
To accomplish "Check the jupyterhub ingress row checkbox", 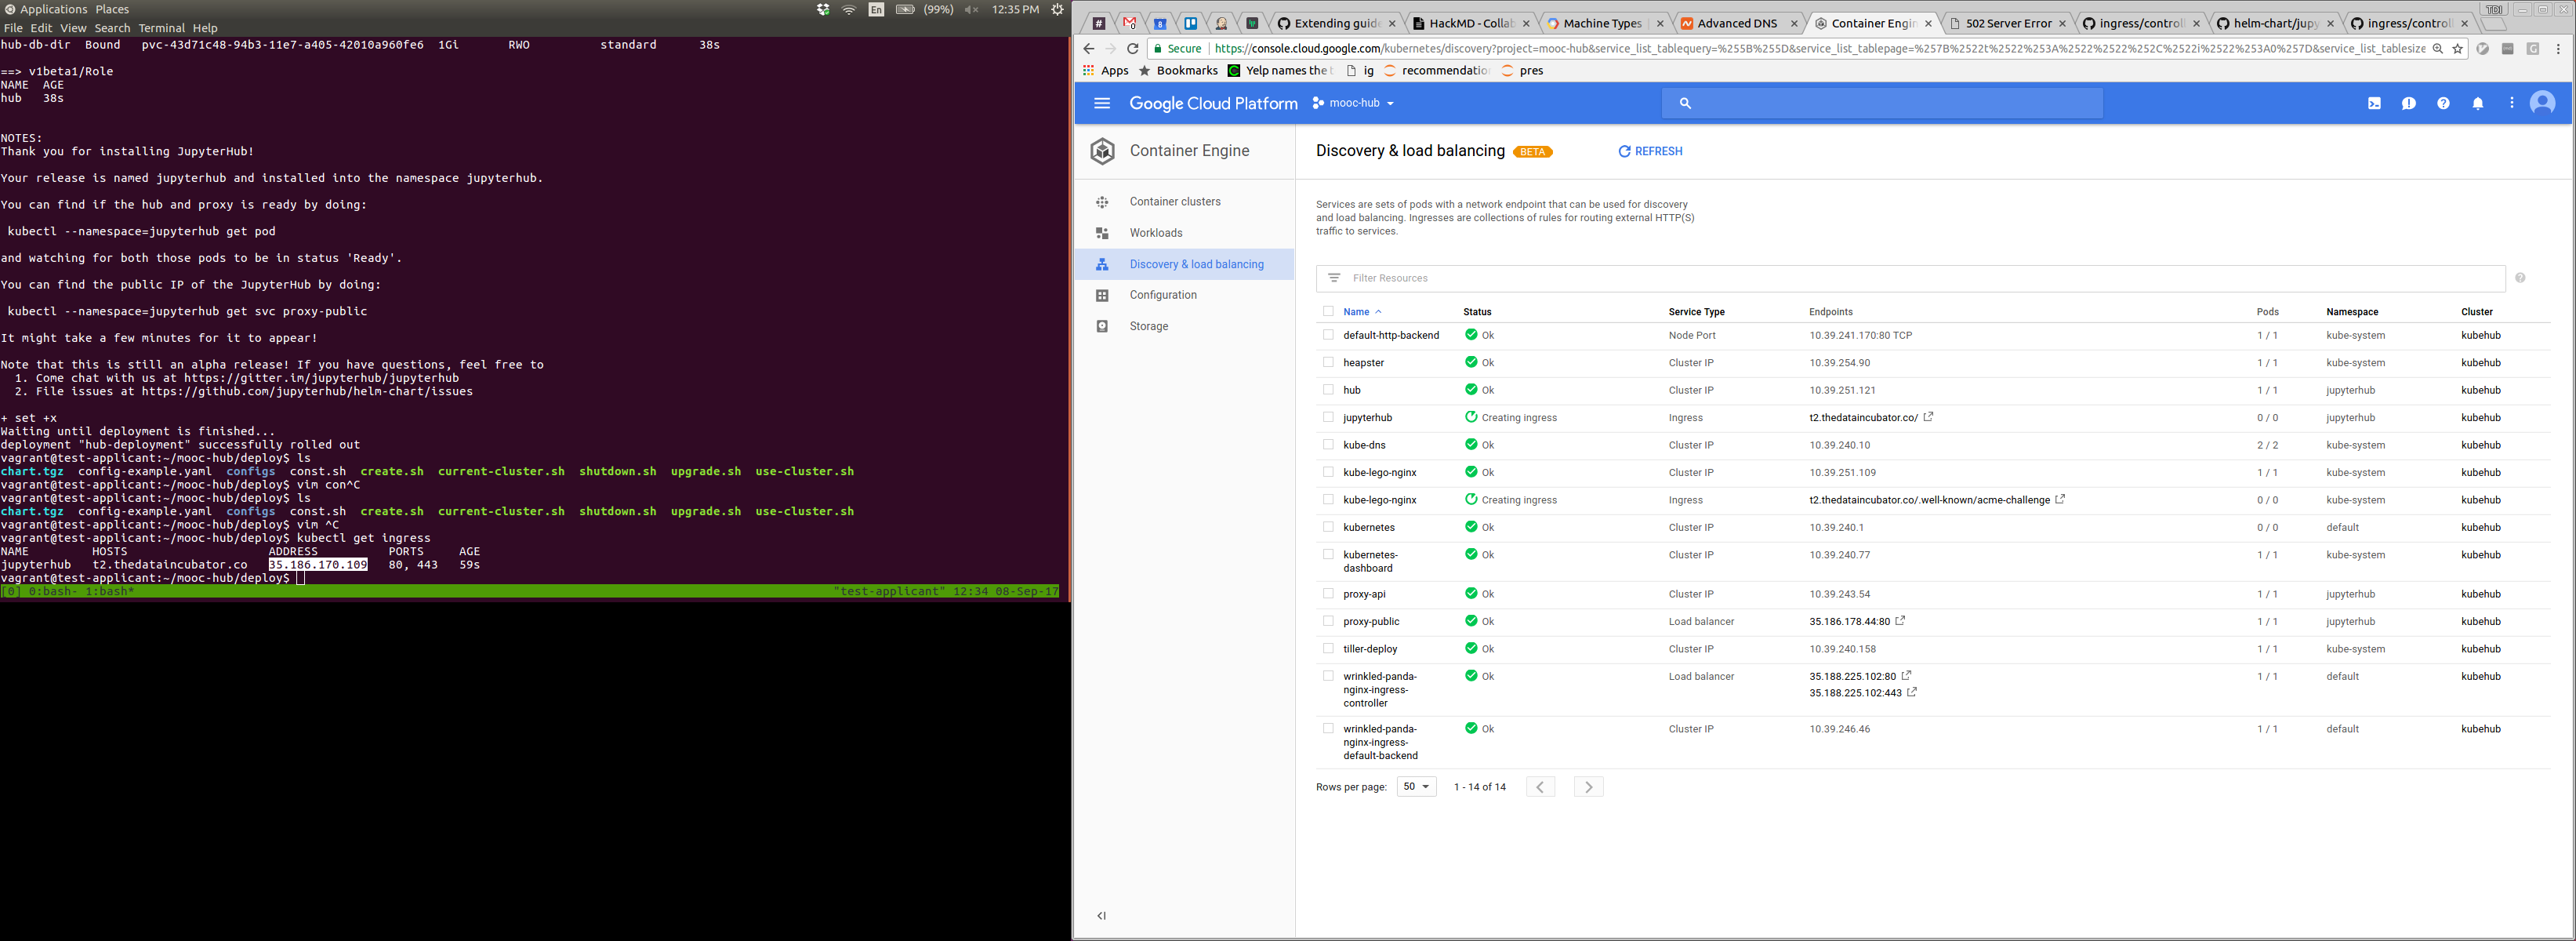I will [x=1328, y=417].
